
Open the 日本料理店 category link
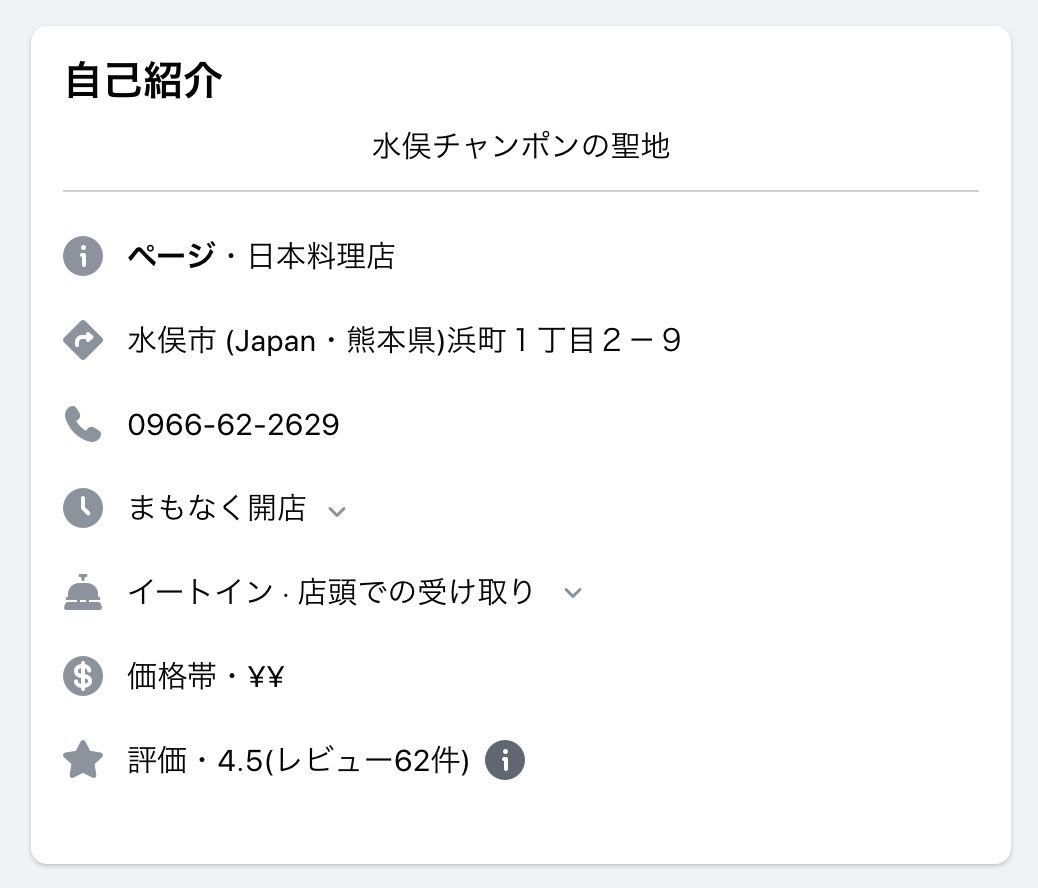coord(321,256)
